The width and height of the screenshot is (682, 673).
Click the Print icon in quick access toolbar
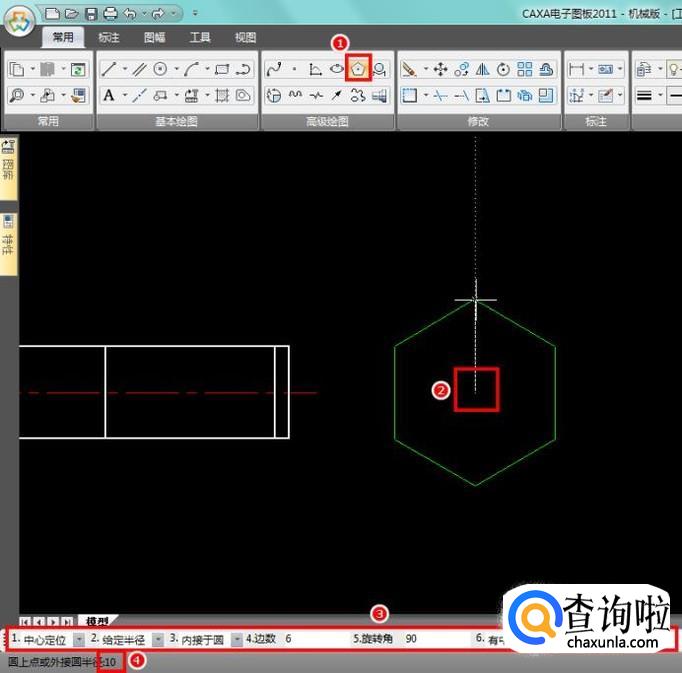[x=110, y=14]
